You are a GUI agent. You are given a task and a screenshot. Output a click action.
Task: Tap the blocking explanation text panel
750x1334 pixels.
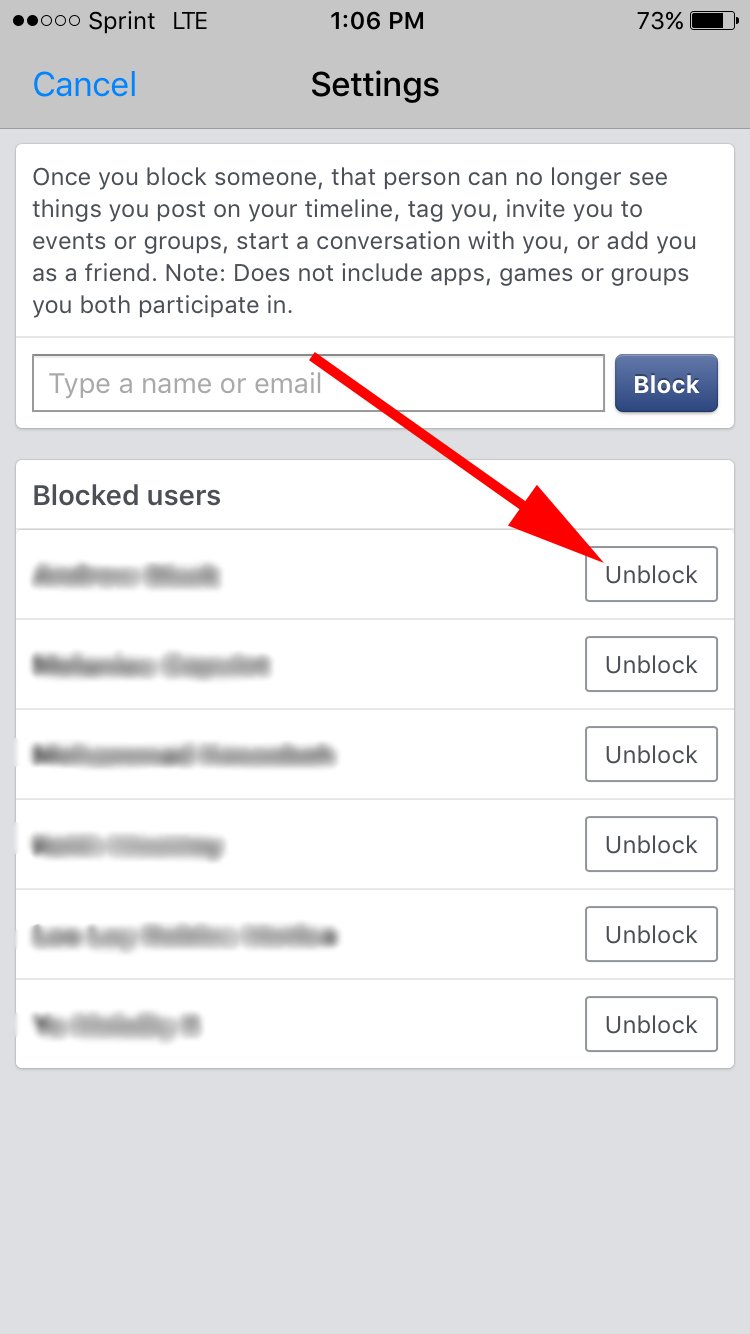click(x=375, y=240)
